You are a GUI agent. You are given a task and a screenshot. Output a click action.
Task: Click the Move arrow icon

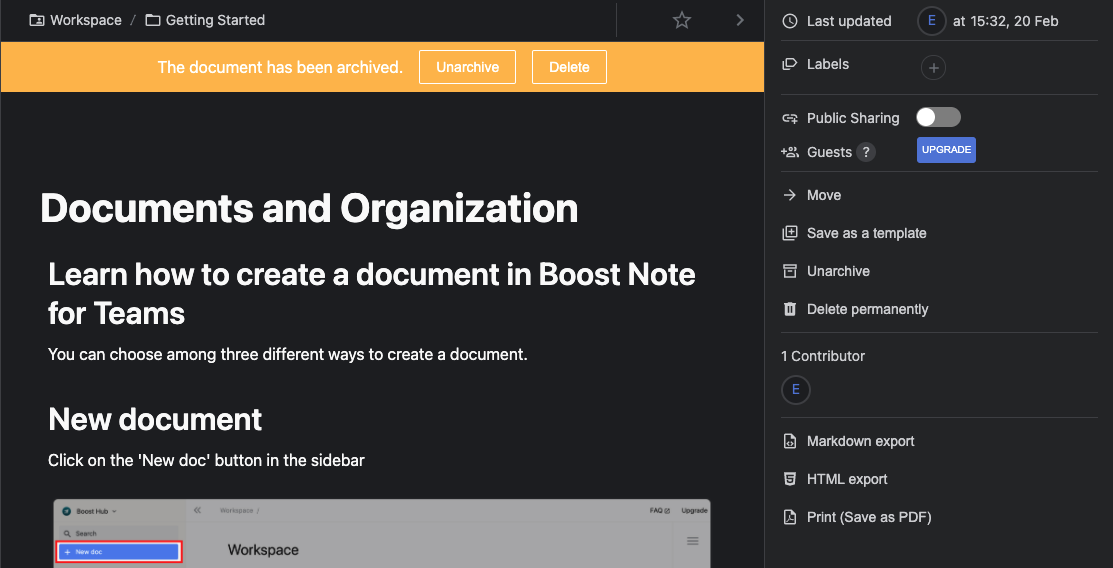pos(789,195)
